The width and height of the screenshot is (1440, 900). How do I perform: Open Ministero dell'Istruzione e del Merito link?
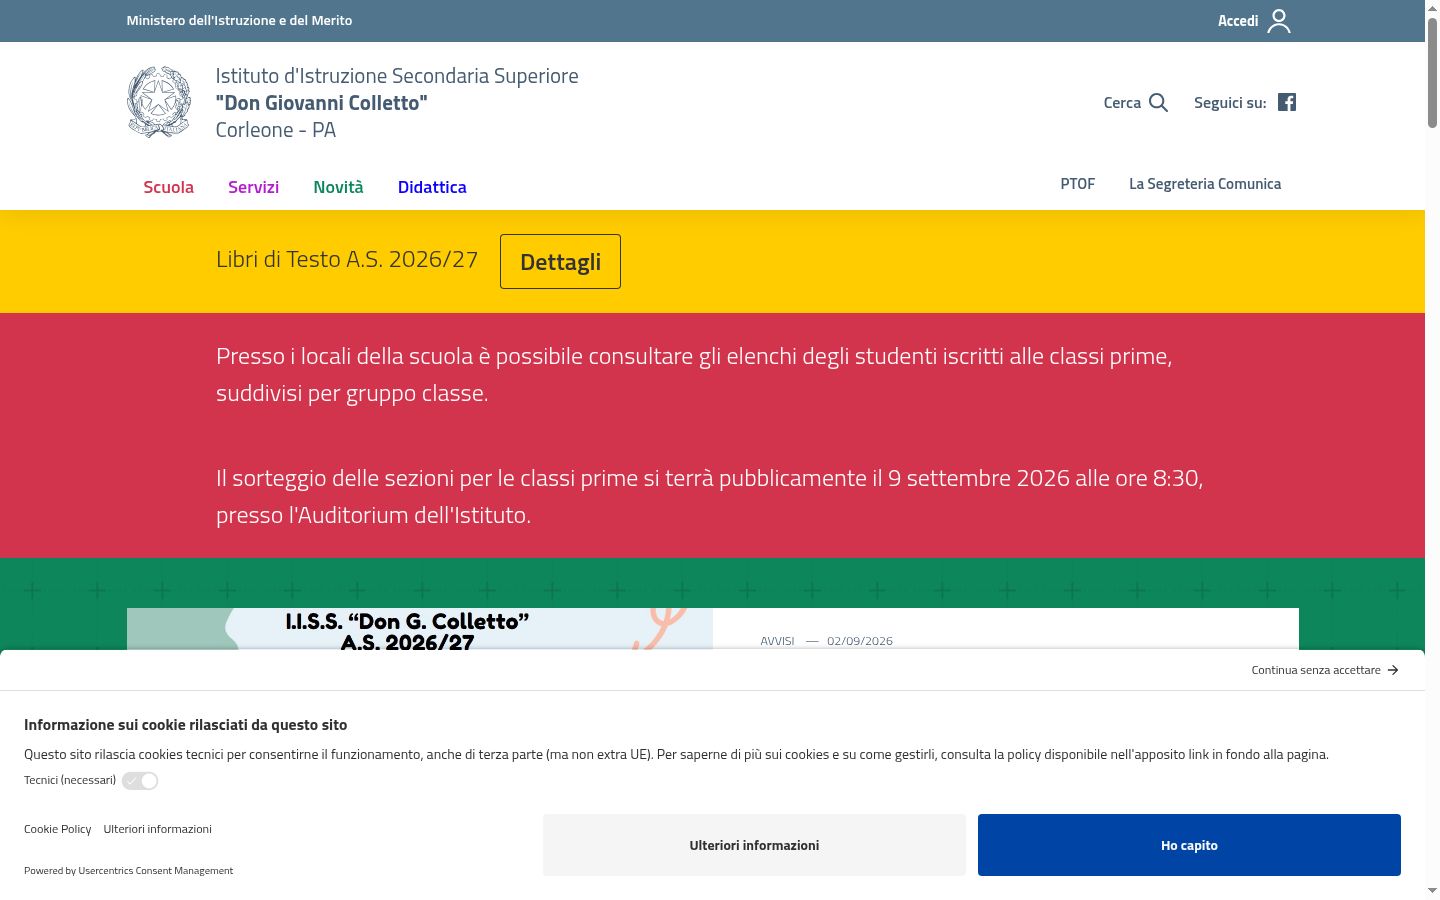239,20
